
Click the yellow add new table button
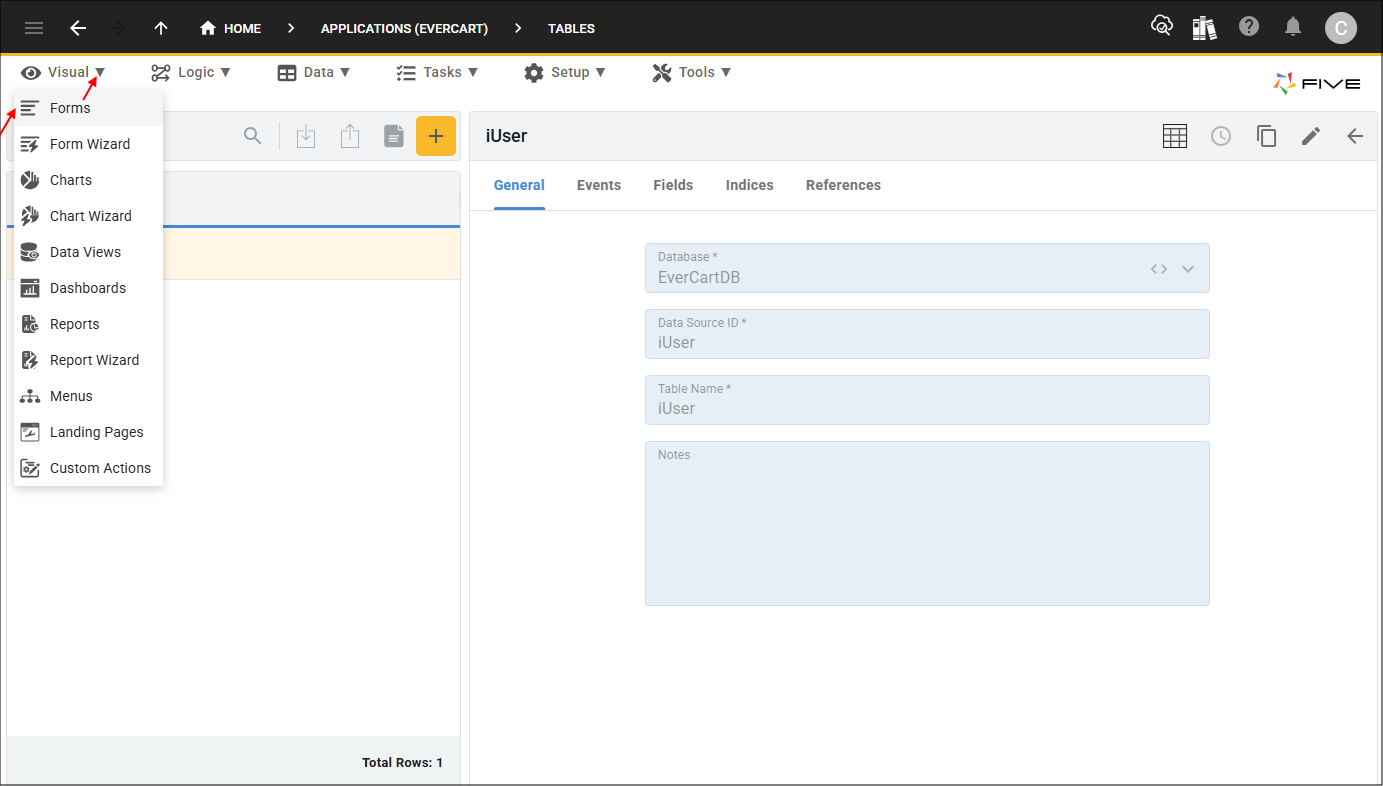pos(435,136)
